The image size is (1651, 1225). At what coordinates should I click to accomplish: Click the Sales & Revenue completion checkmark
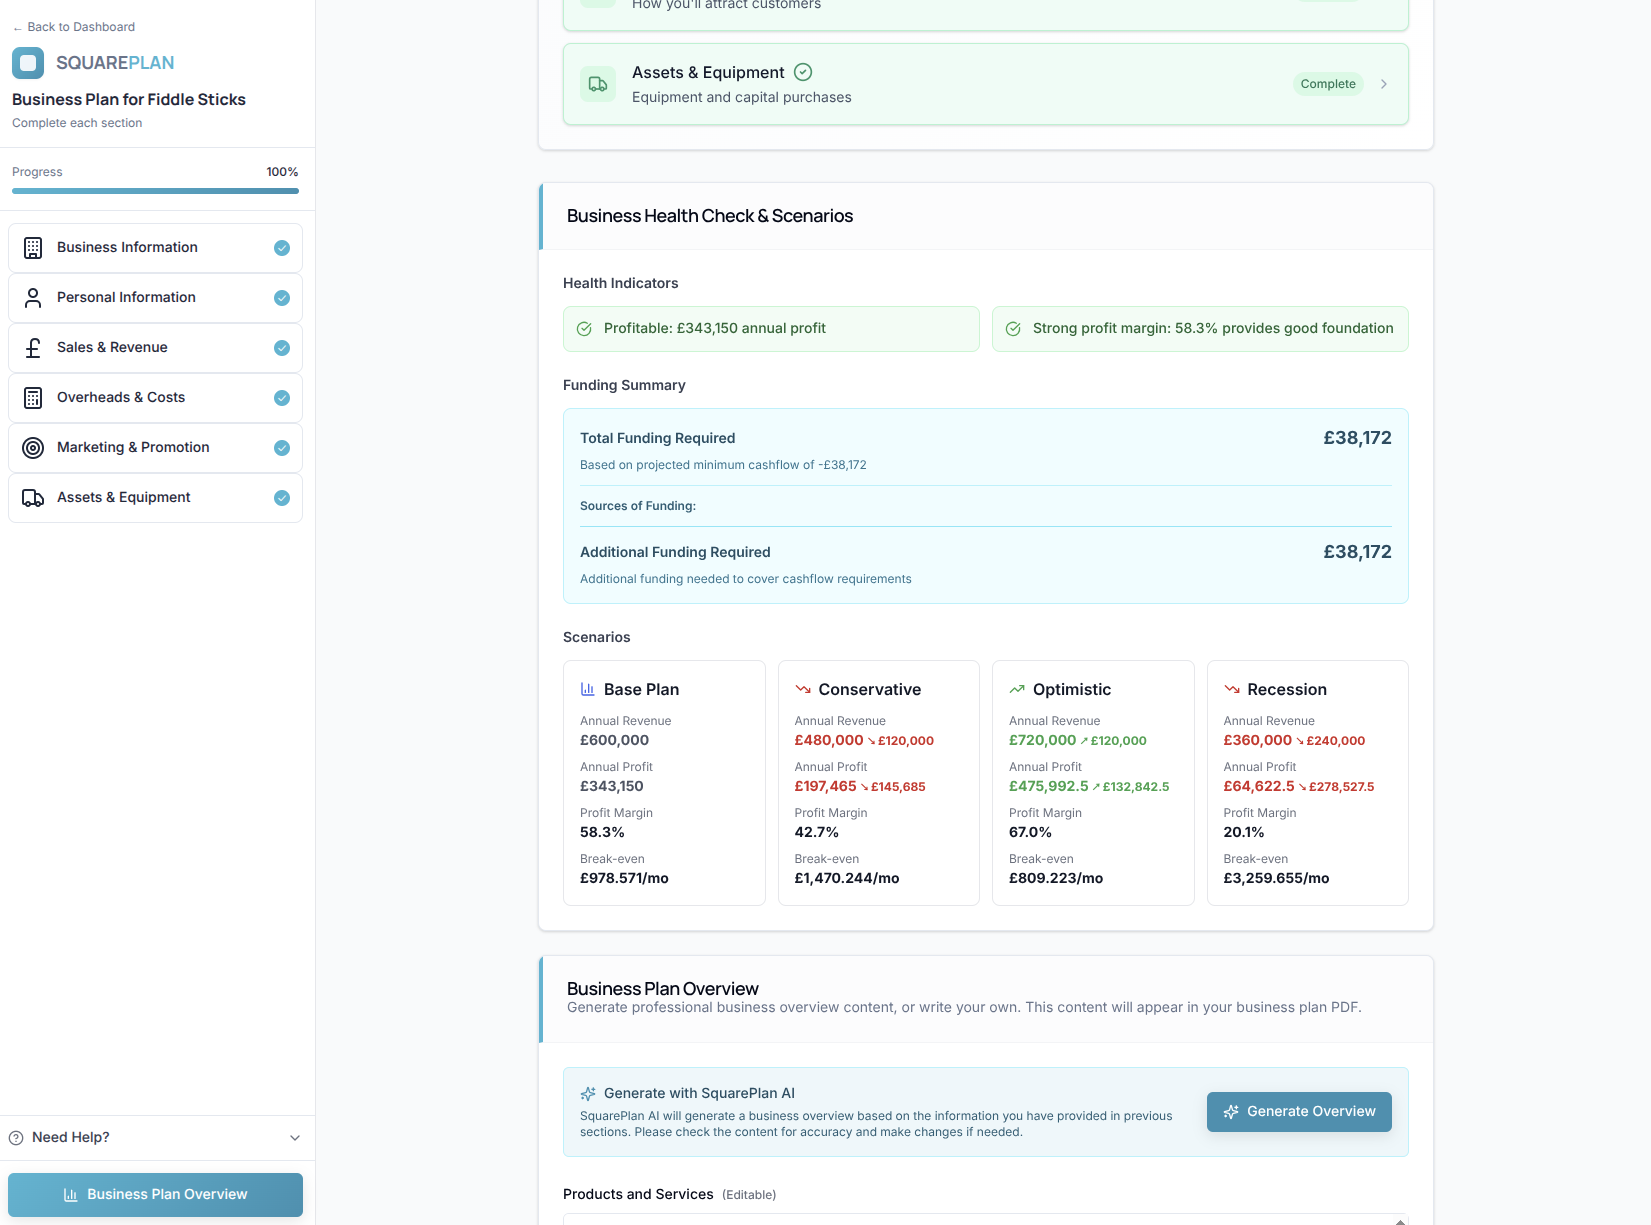(x=282, y=348)
